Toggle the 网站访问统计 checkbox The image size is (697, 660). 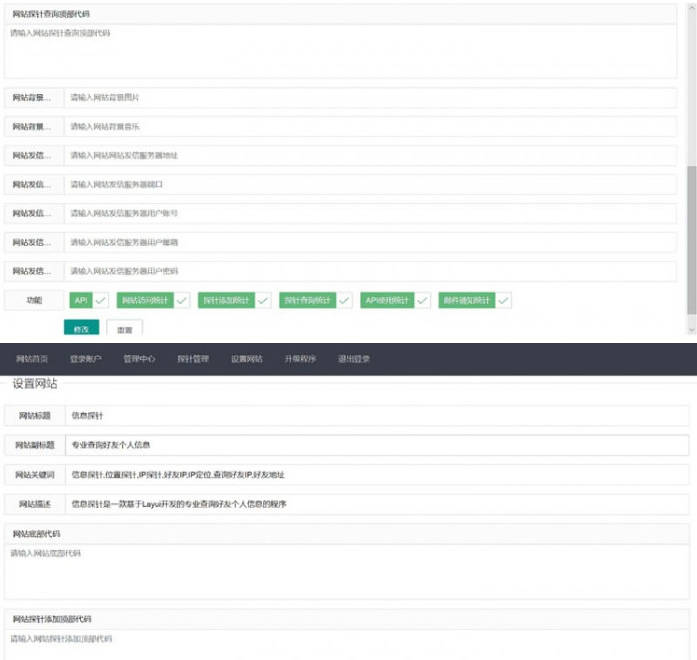[153, 300]
